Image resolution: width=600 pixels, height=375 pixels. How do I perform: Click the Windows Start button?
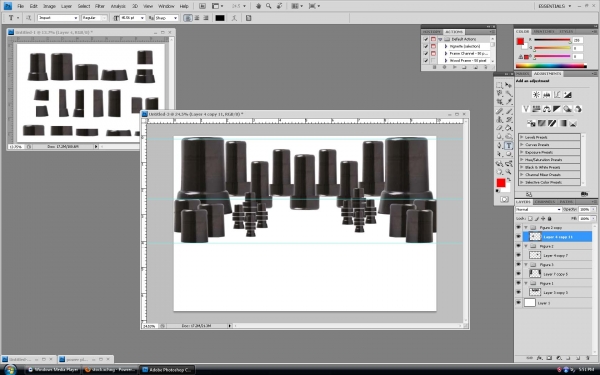[x=10, y=370]
